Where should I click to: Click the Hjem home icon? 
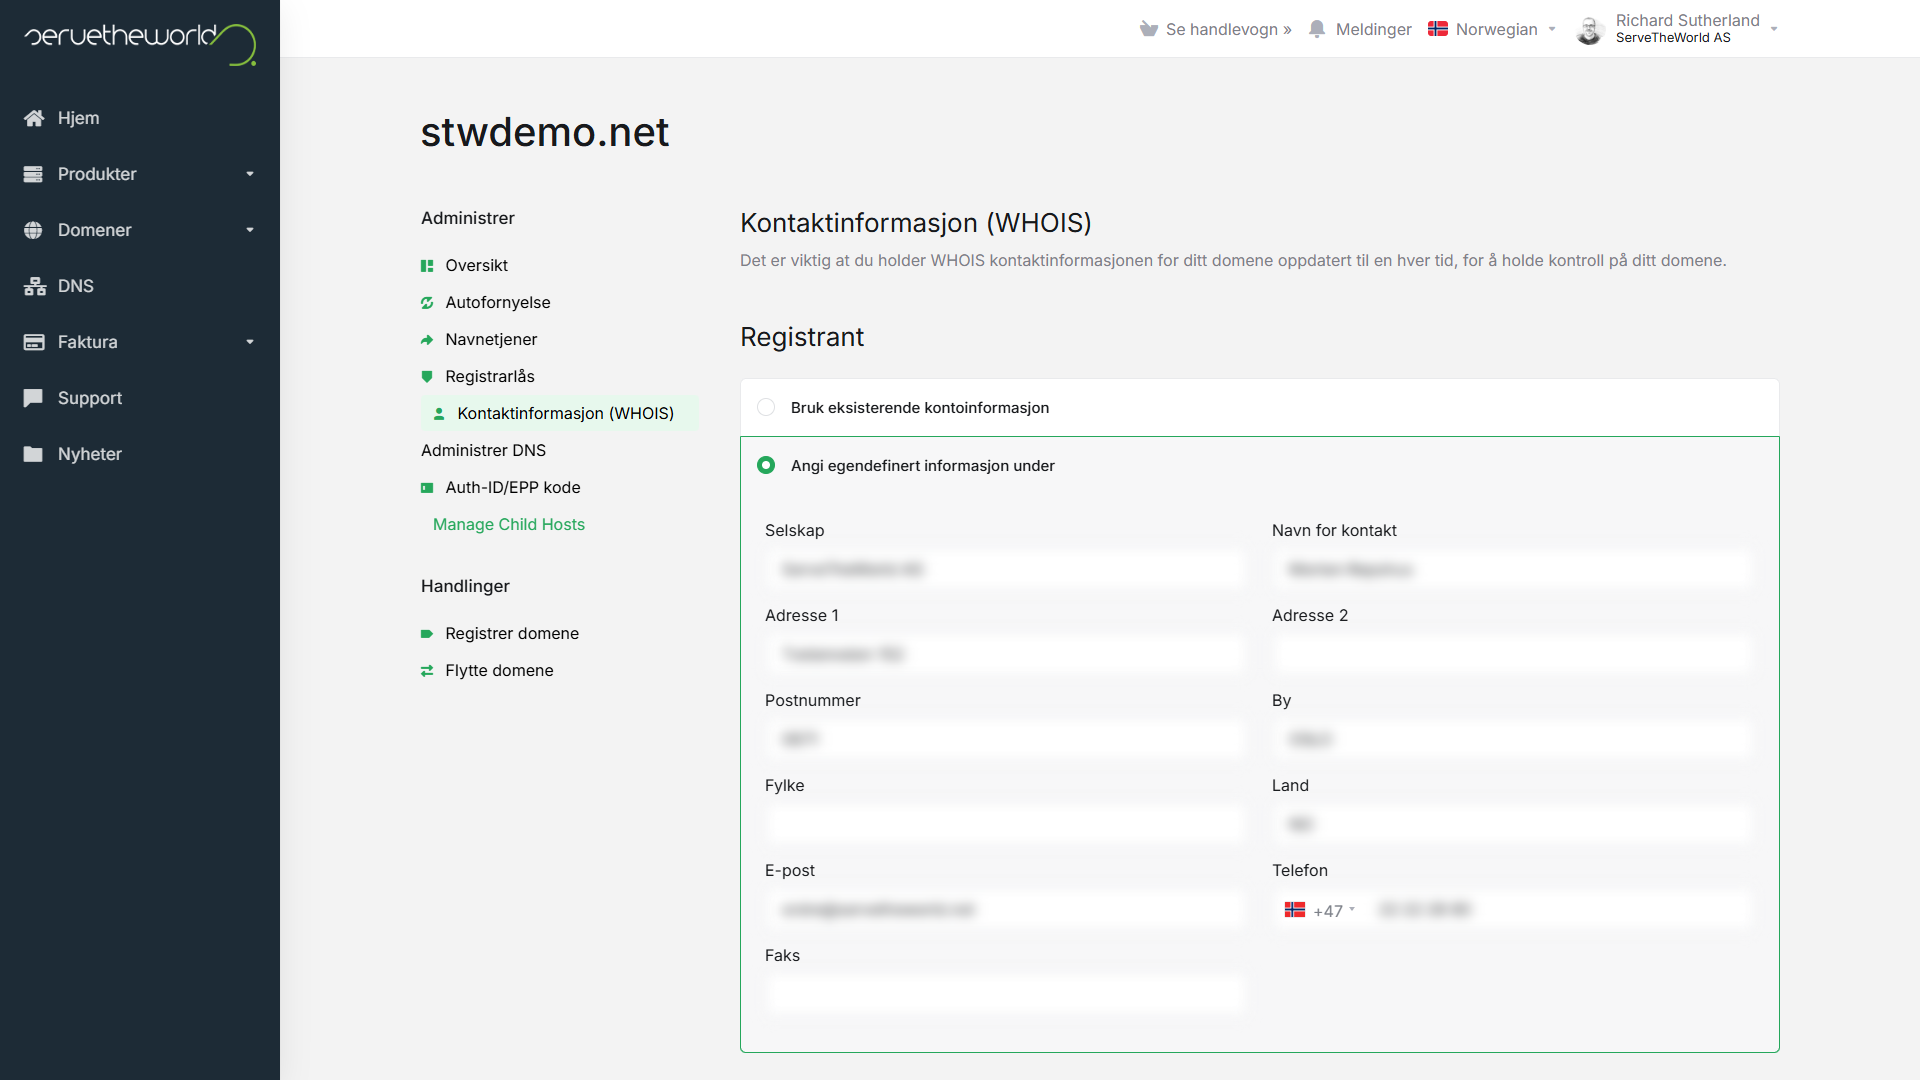pyautogui.click(x=34, y=118)
